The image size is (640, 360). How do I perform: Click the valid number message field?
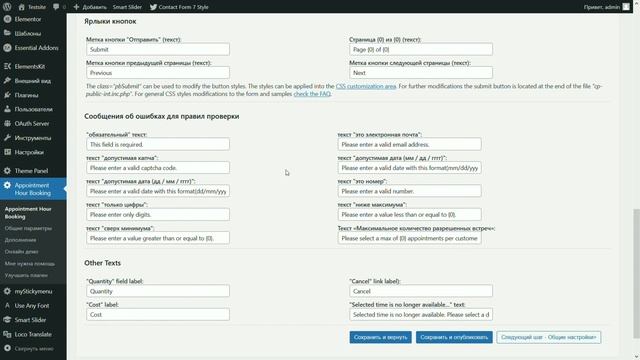[409, 191]
